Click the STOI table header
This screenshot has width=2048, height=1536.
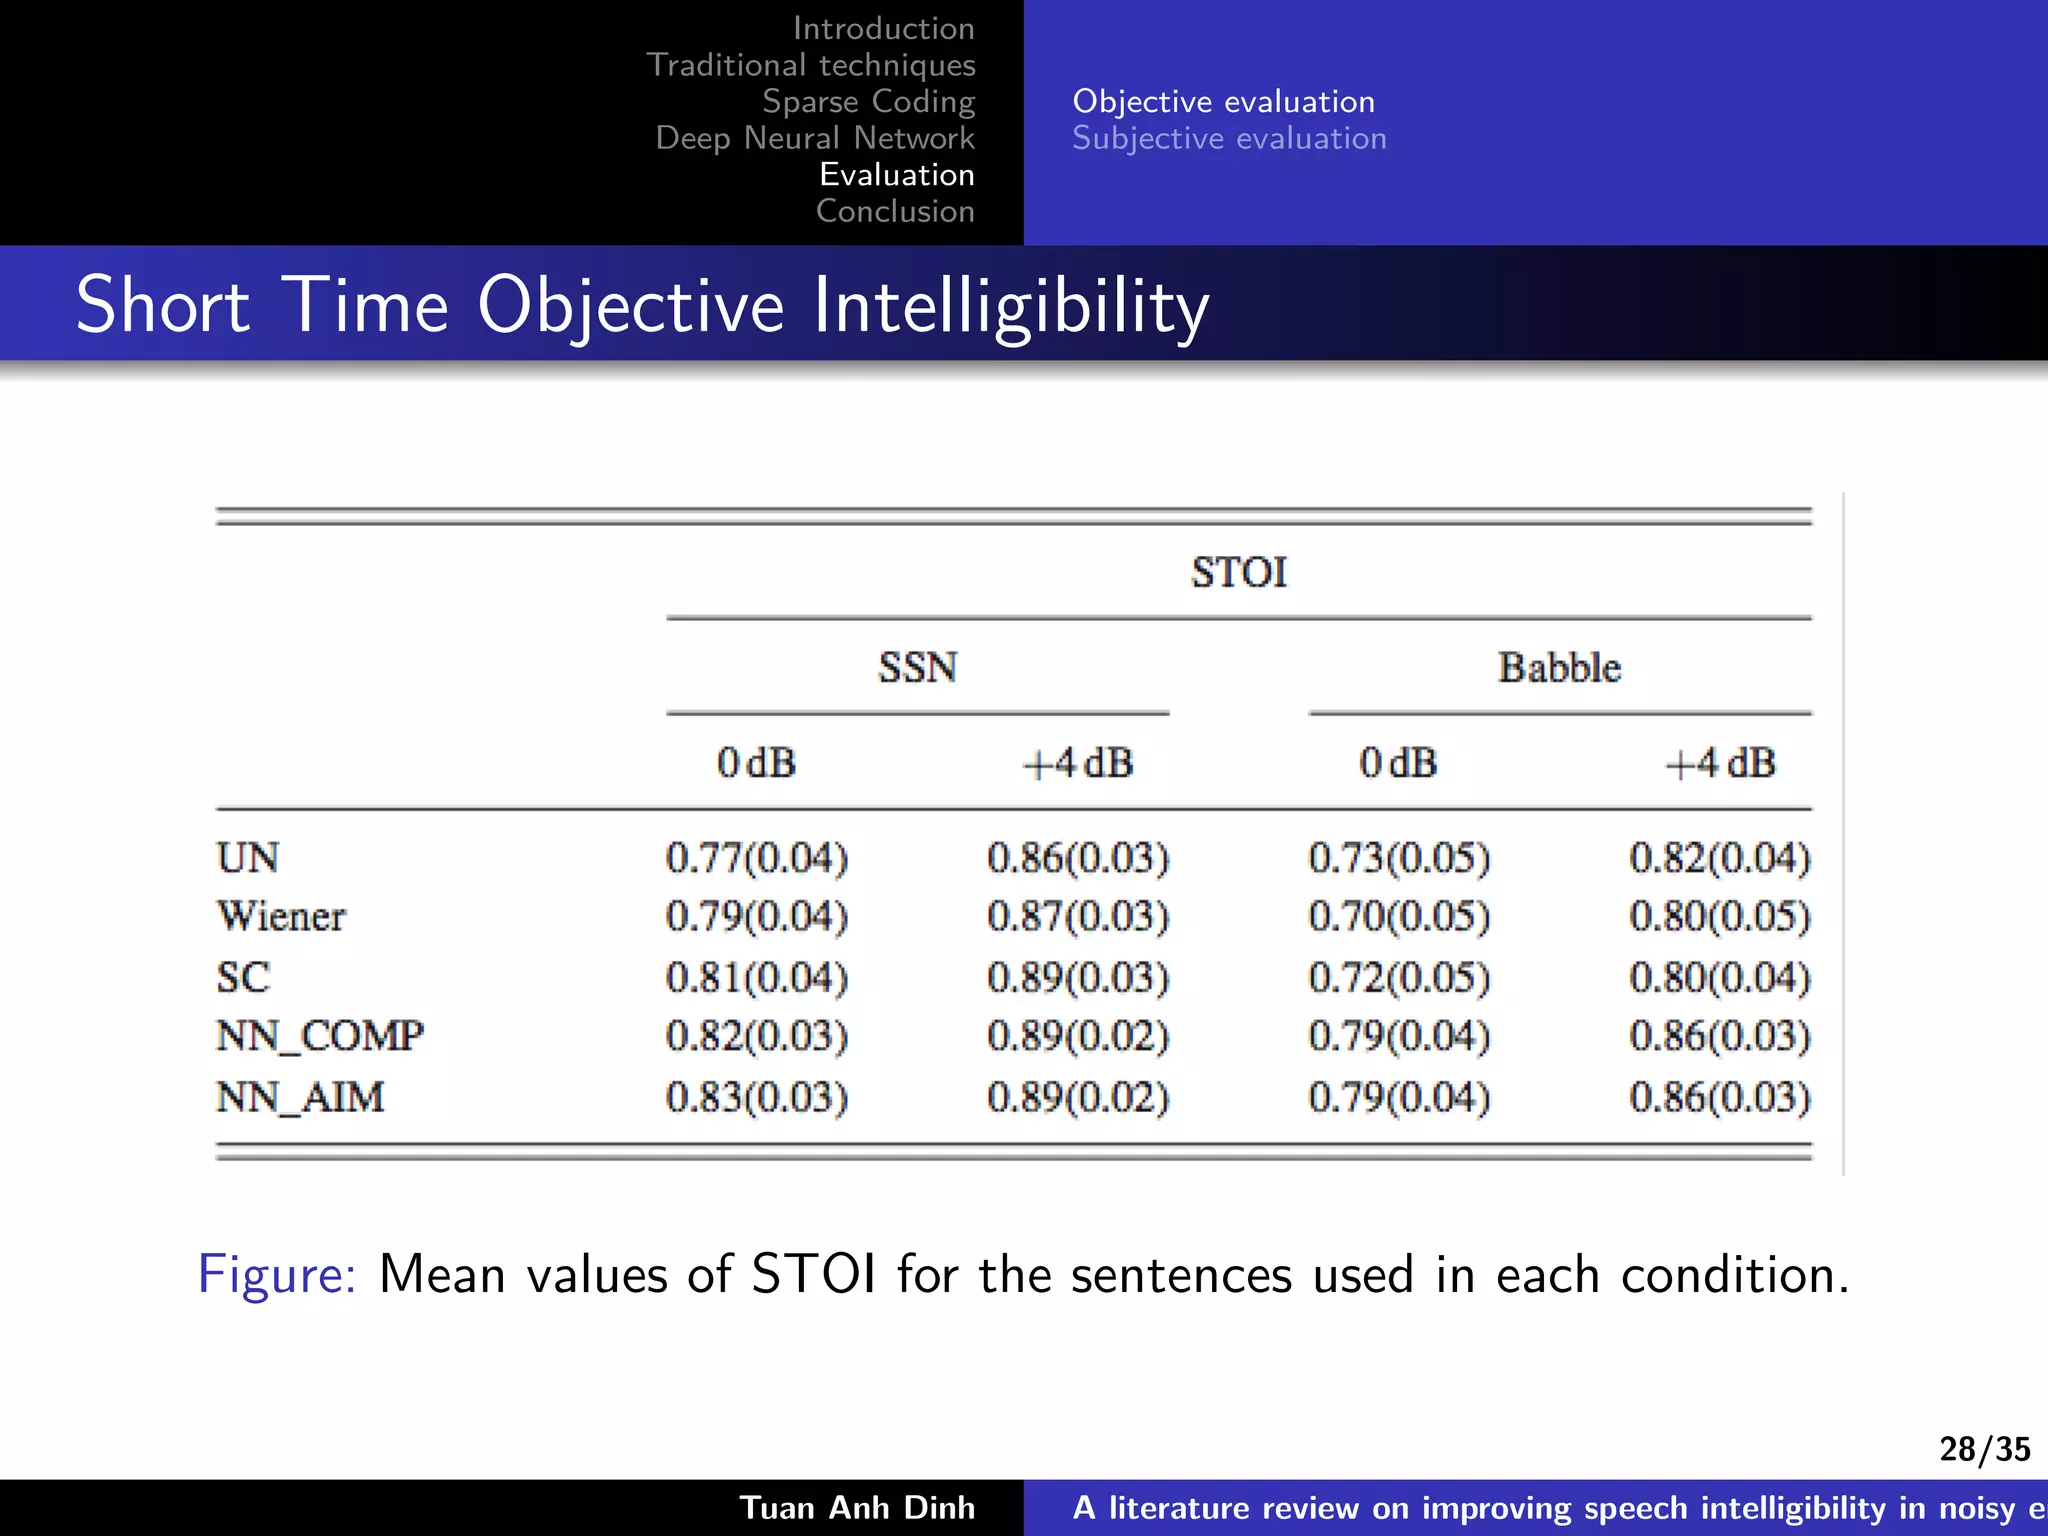(x=1239, y=573)
